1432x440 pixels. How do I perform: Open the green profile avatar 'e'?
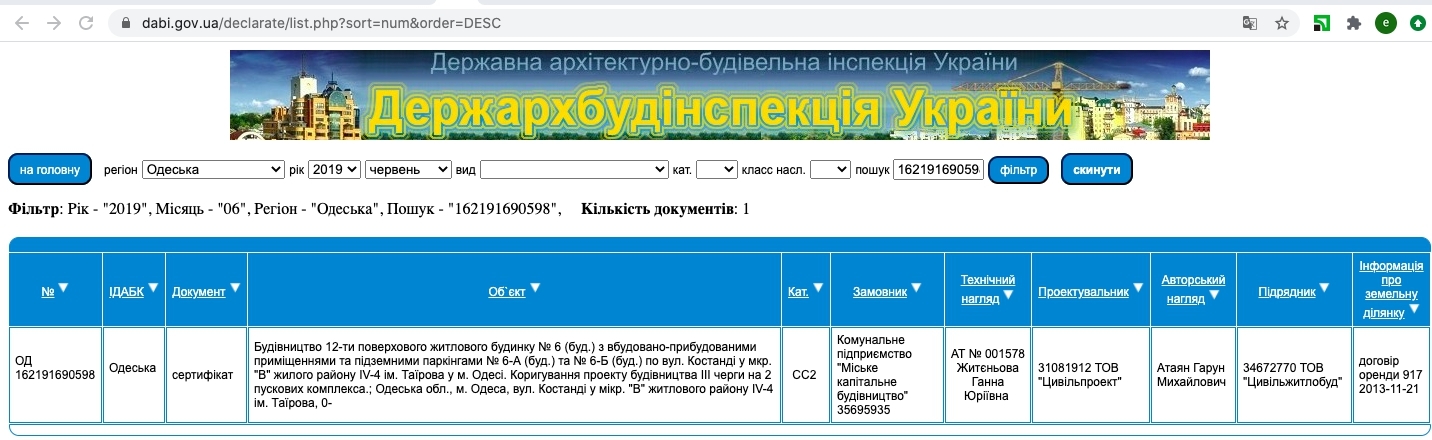(x=1385, y=22)
